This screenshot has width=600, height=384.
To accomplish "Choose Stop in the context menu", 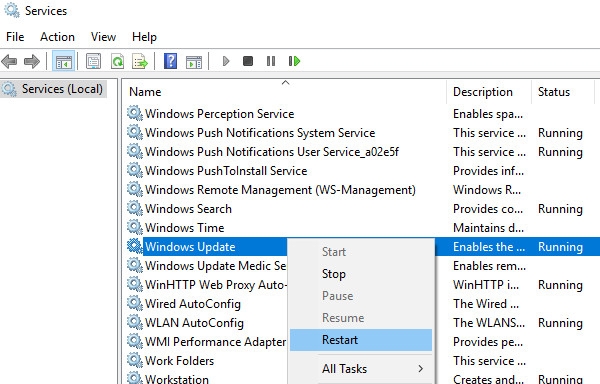I will pyautogui.click(x=361, y=274).
